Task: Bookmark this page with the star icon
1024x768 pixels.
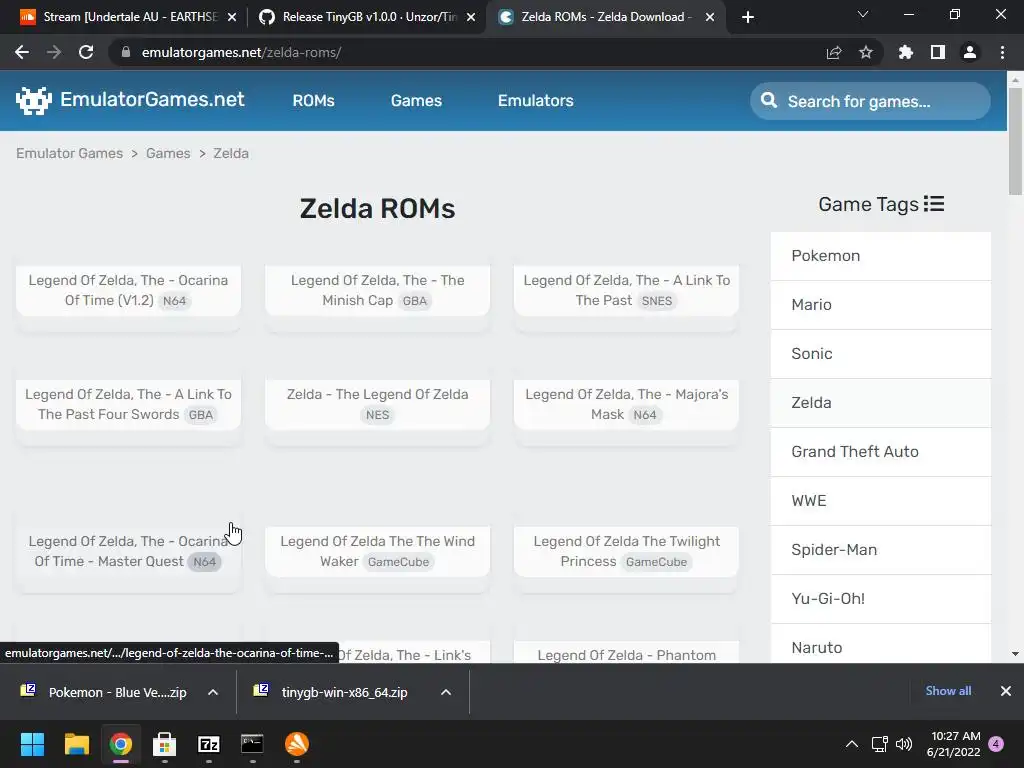Action: point(866,52)
